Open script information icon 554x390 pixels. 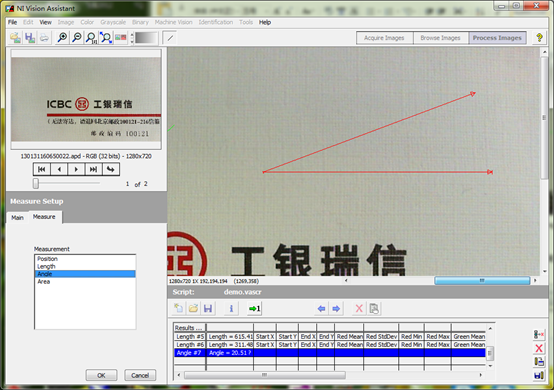pyautogui.click(x=231, y=309)
